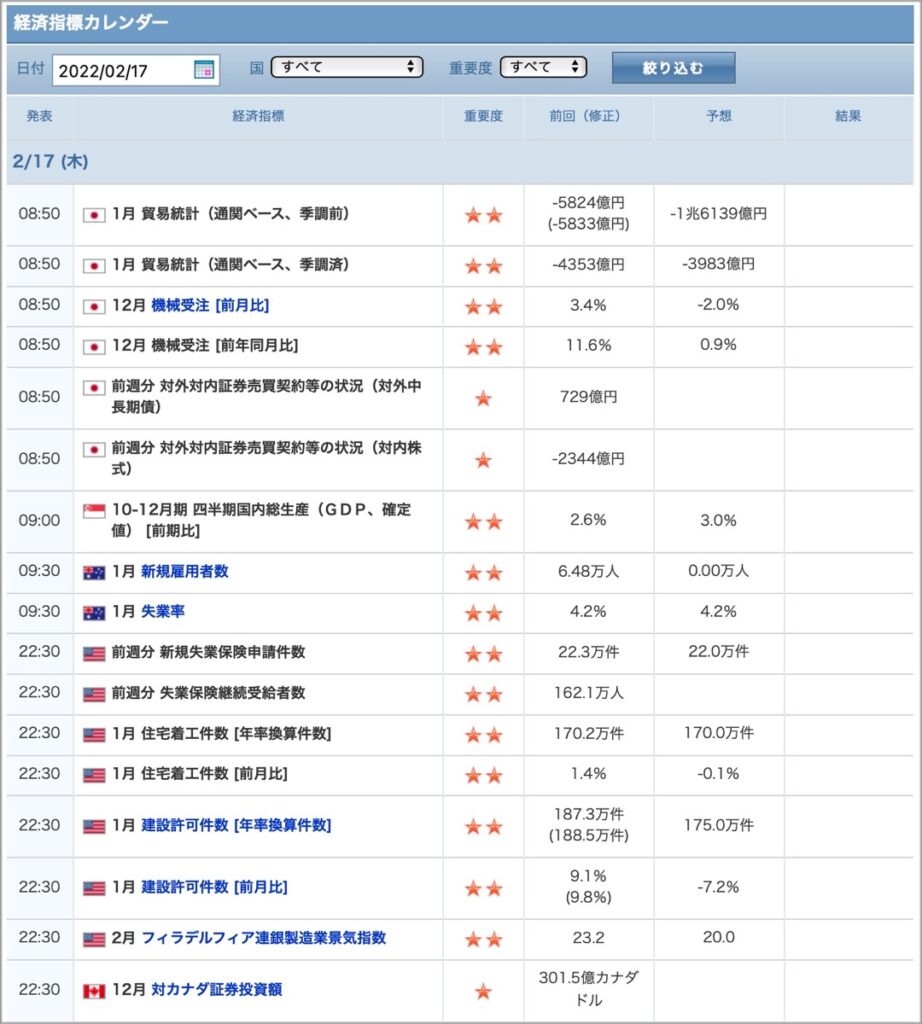The image size is (922, 1024).
Task: Click Japan flag beside 機械受注 [前月比]
Action: tap(94, 306)
